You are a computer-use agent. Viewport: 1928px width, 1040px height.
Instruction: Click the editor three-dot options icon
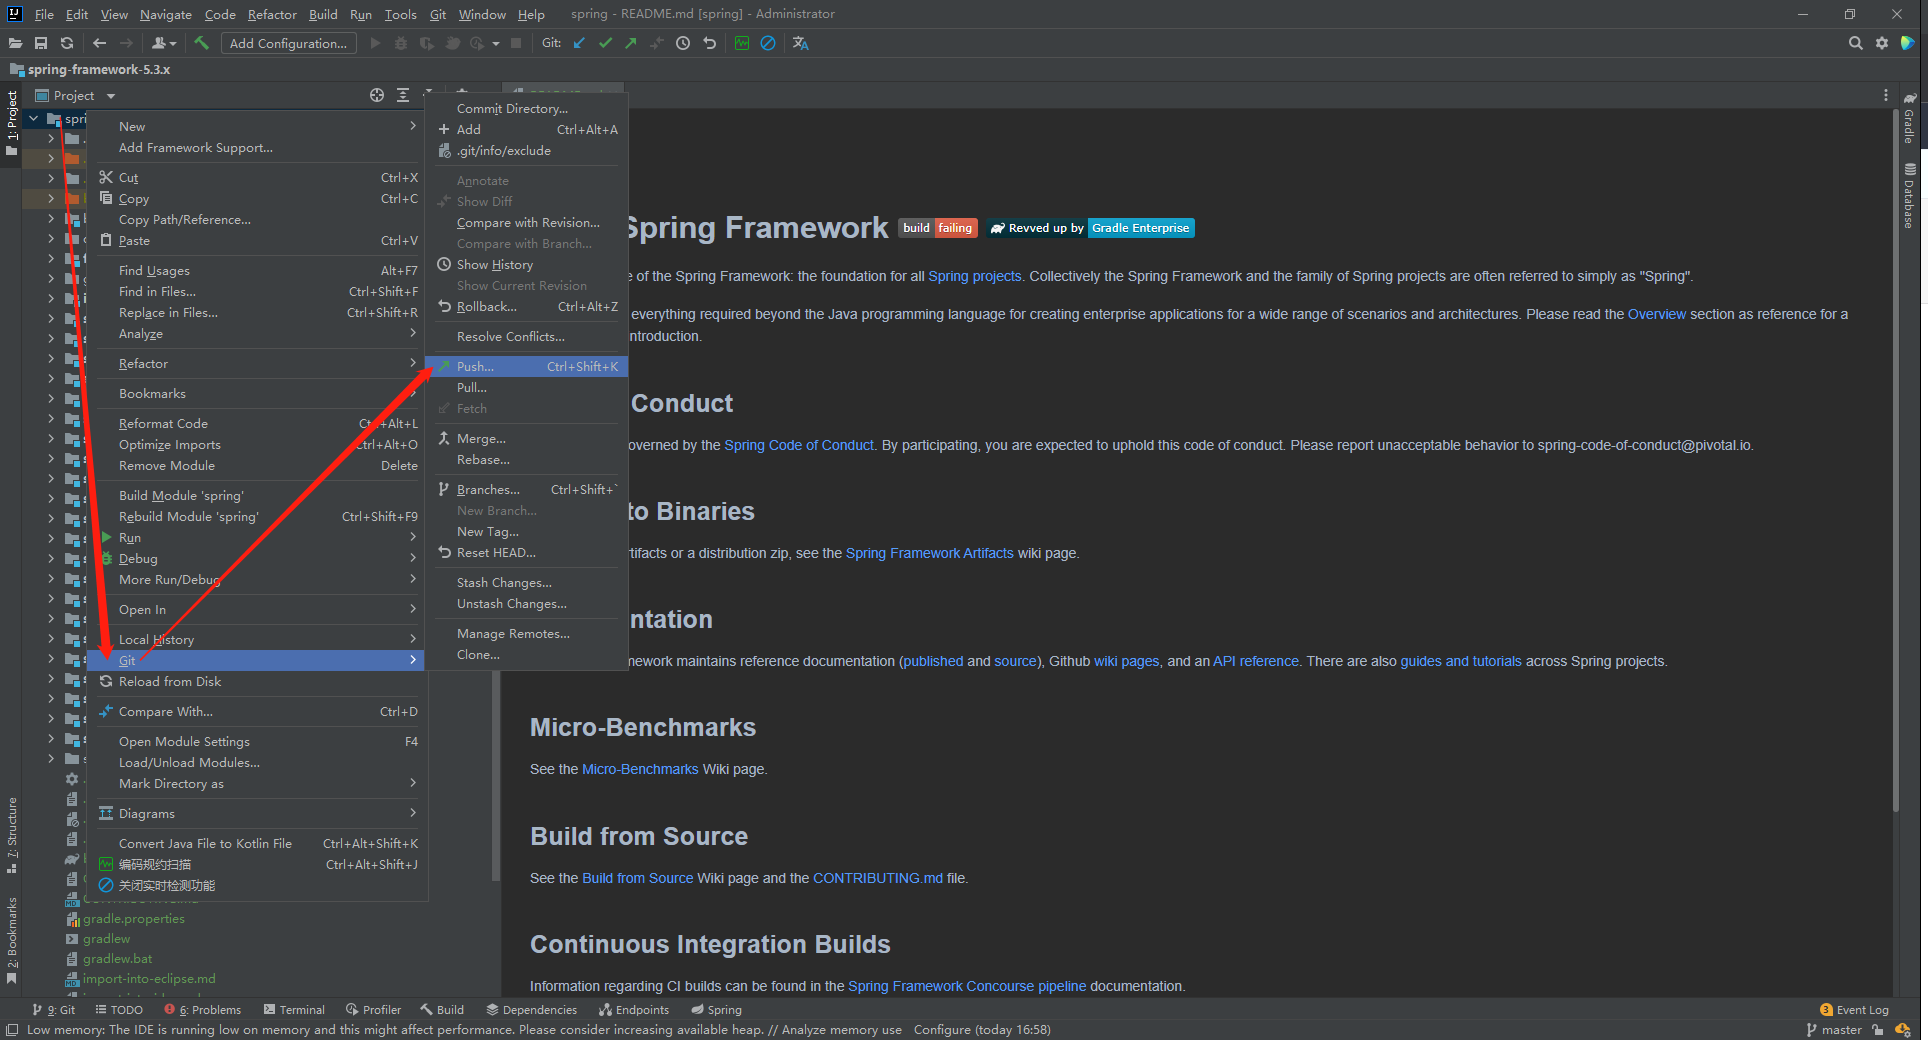click(1886, 95)
